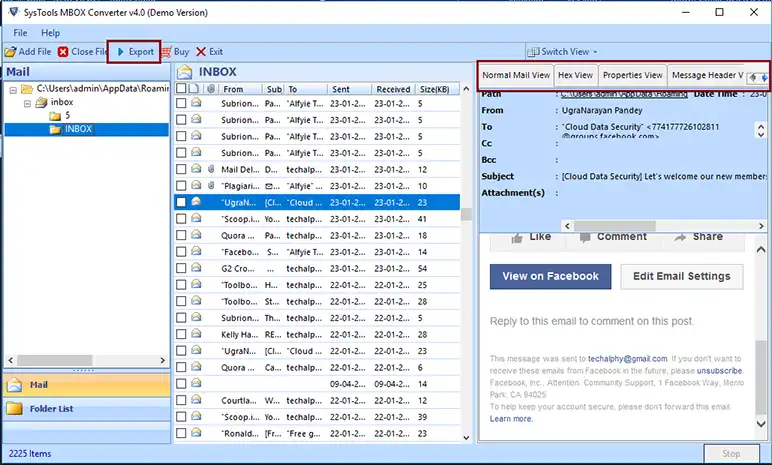Click the email list scroll-up arrow
Image resolution: width=772 pixels, height=465 pixels.
tap(466, 89)
